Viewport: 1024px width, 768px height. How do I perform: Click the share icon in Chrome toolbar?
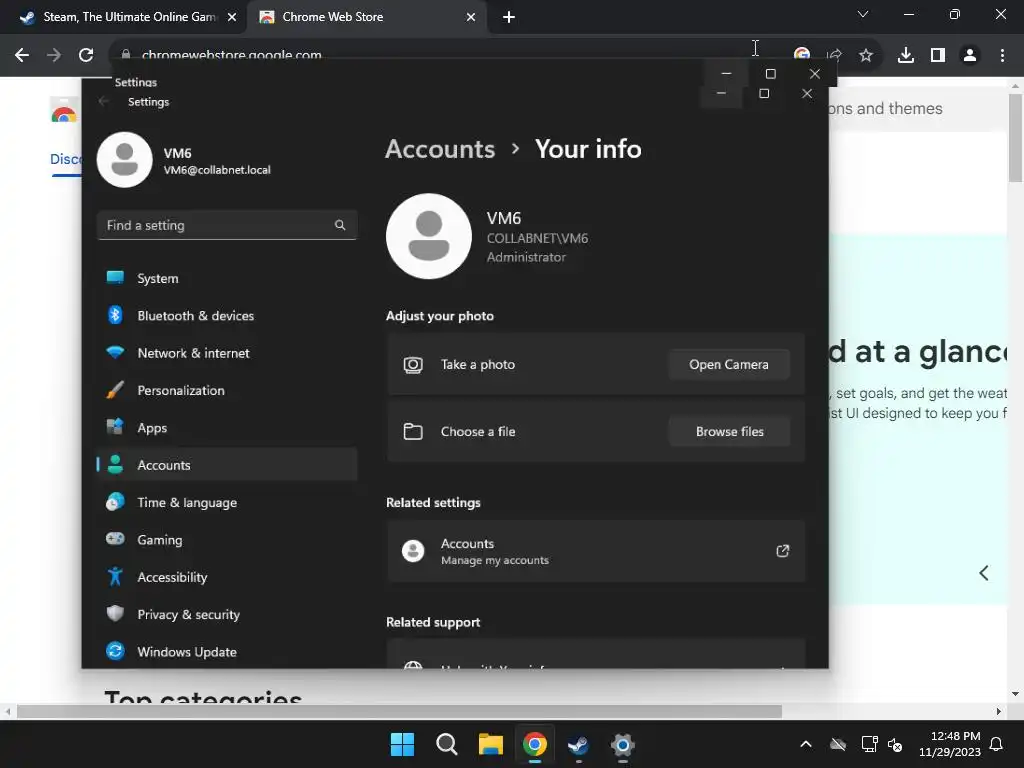(x=834, y=55)
